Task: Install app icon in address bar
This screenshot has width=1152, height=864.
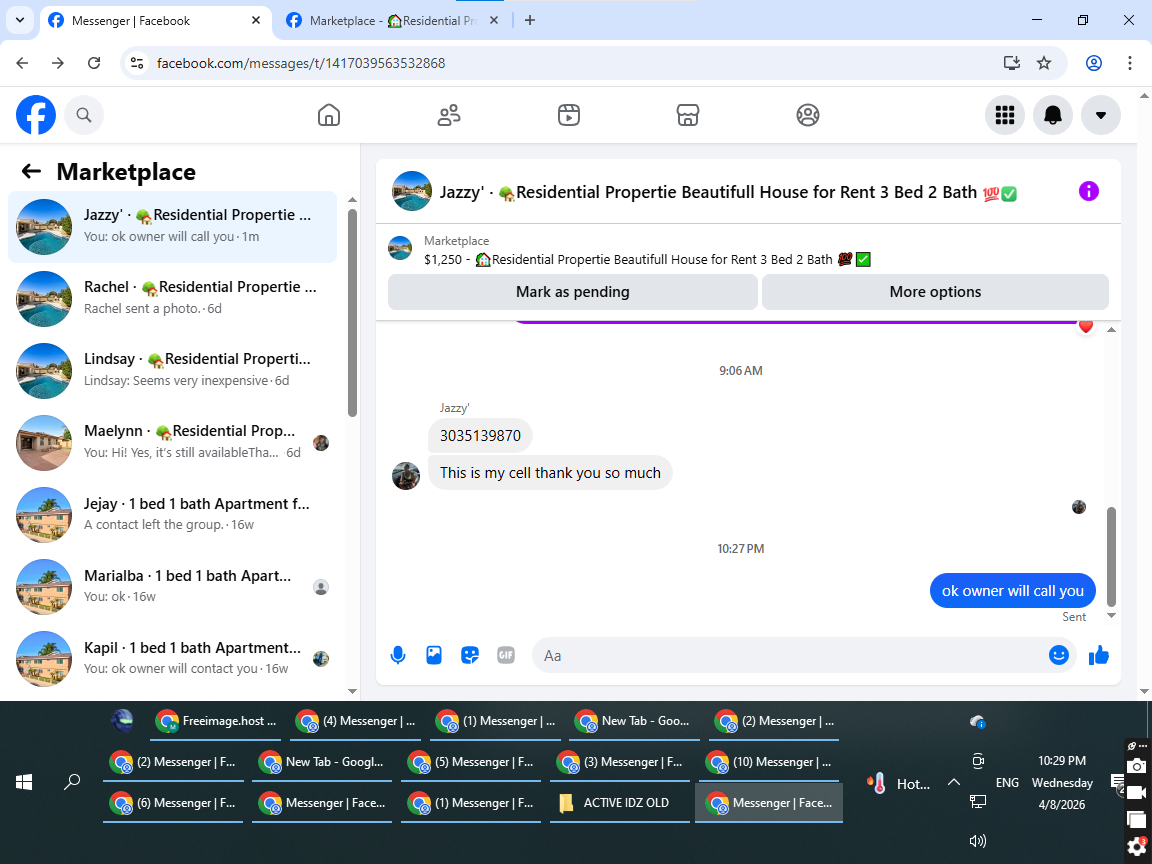Action: (1012, 63)
